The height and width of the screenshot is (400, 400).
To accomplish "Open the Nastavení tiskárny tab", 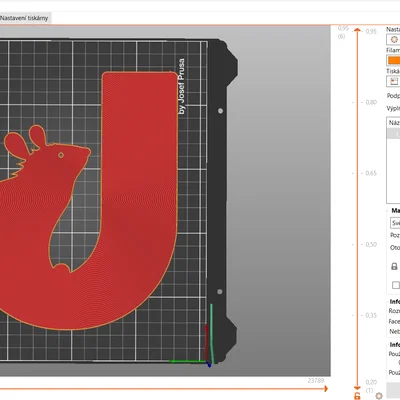I will click(x=25, y=18).
